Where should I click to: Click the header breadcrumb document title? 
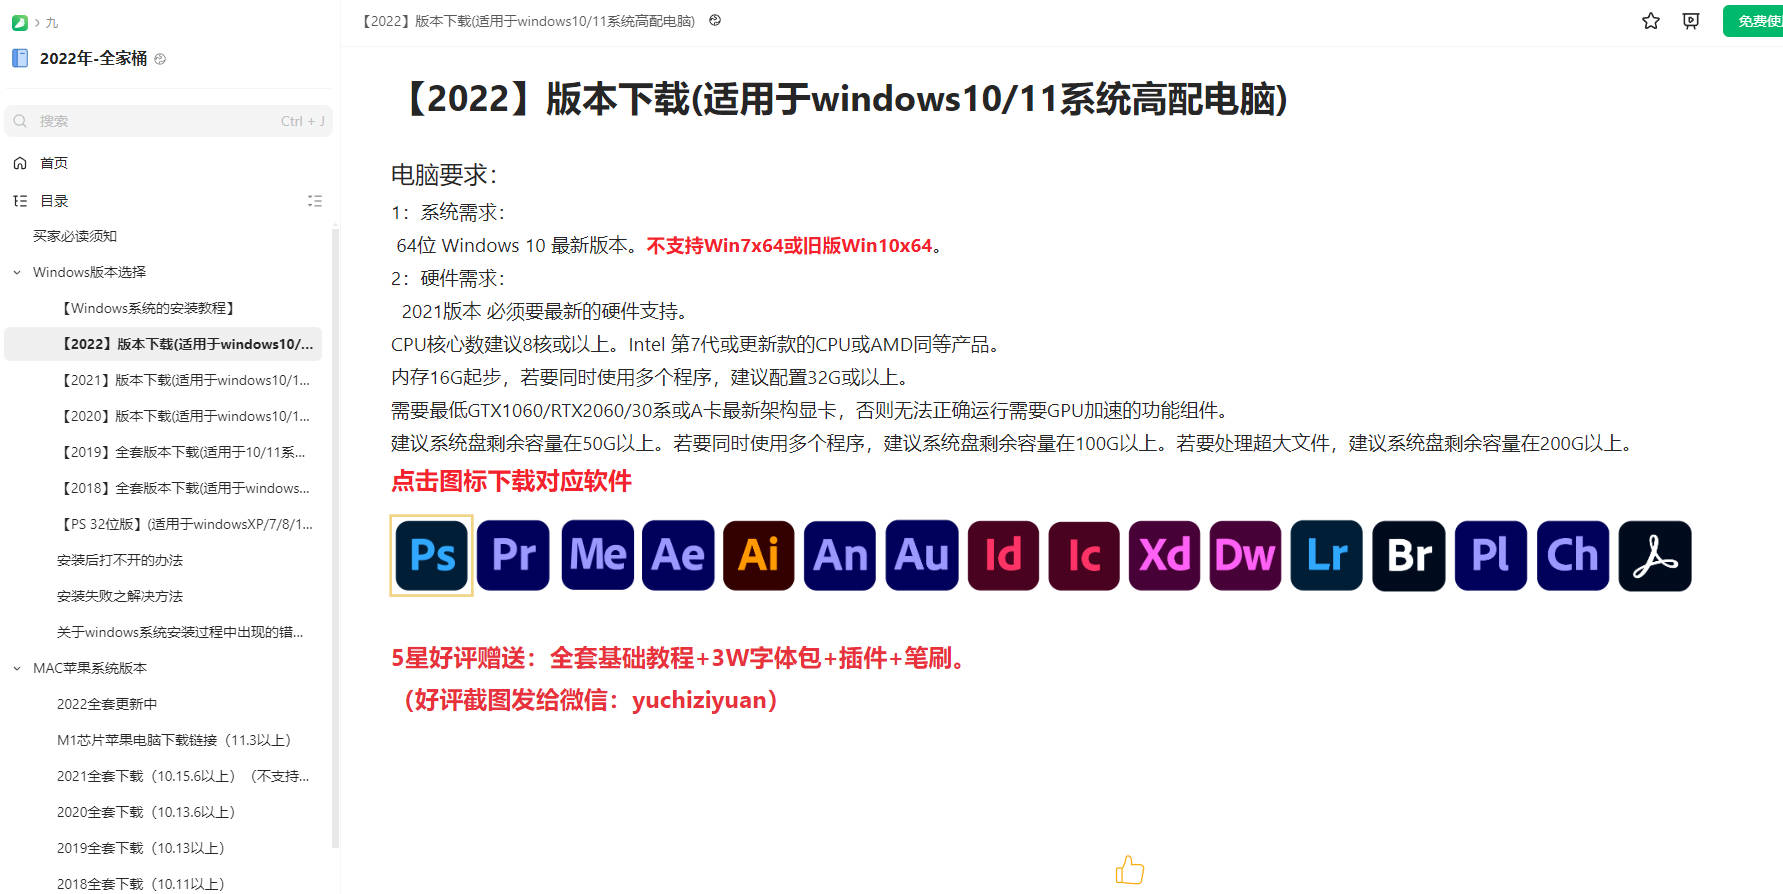[x=528, y=21]
